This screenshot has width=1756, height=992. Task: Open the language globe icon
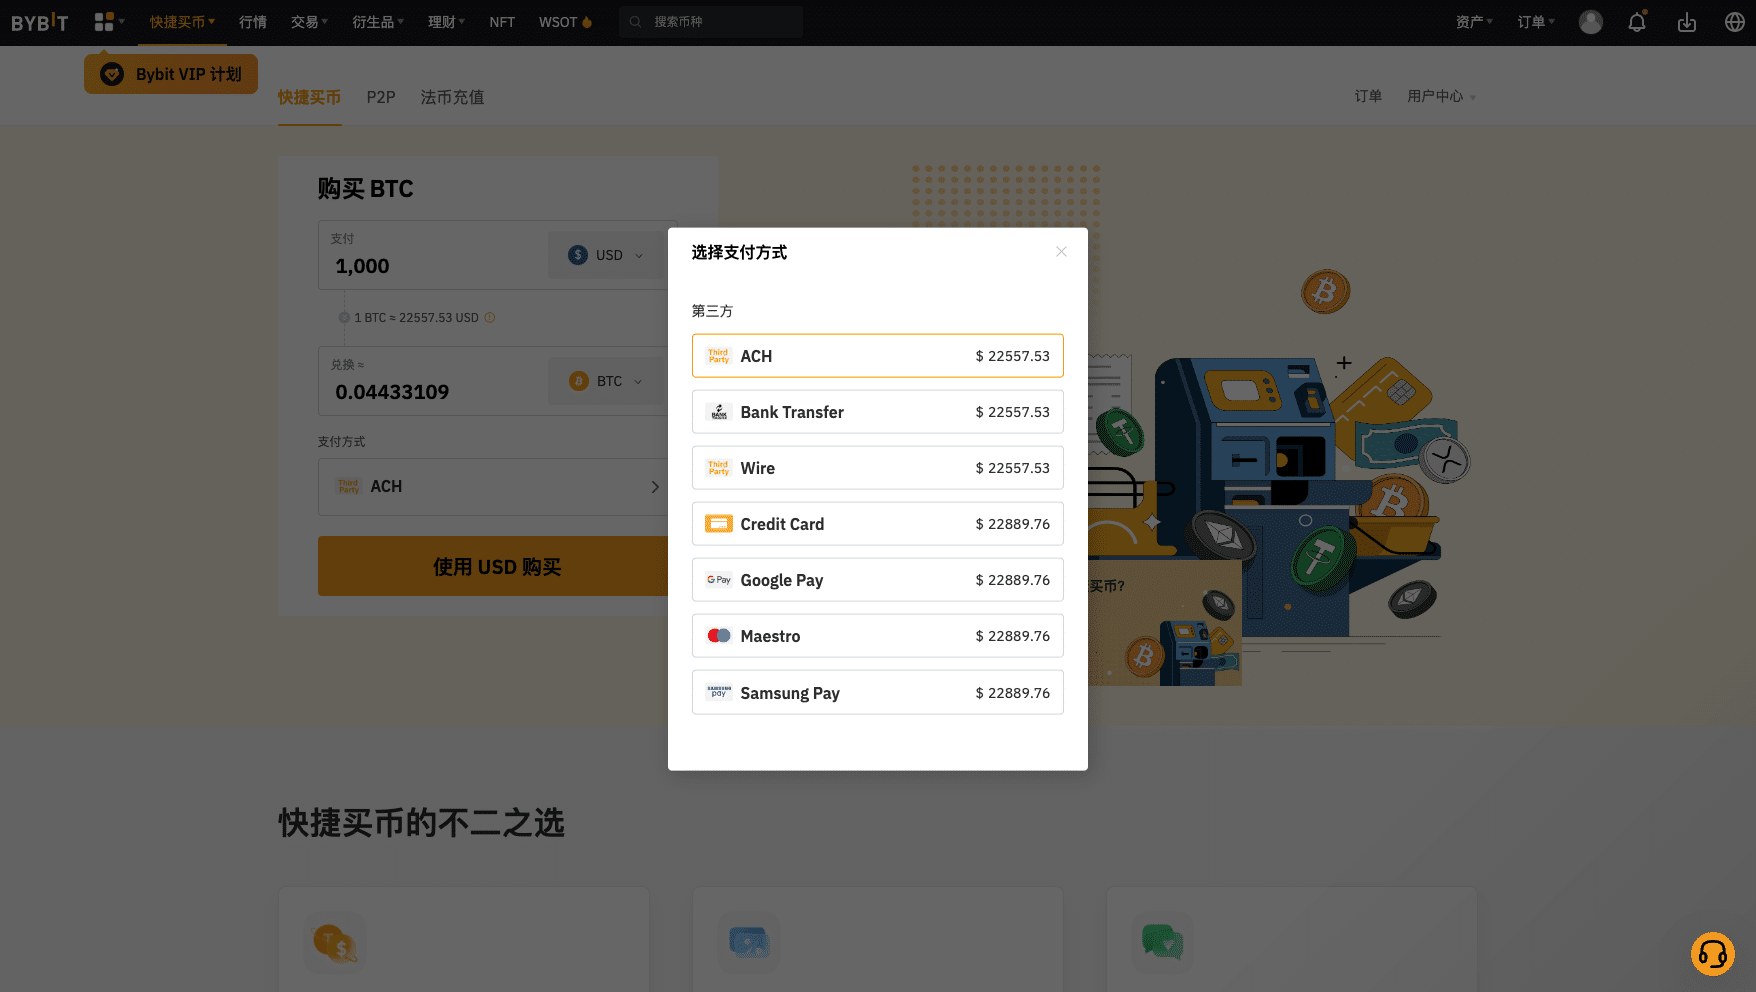click(1735, 22)
